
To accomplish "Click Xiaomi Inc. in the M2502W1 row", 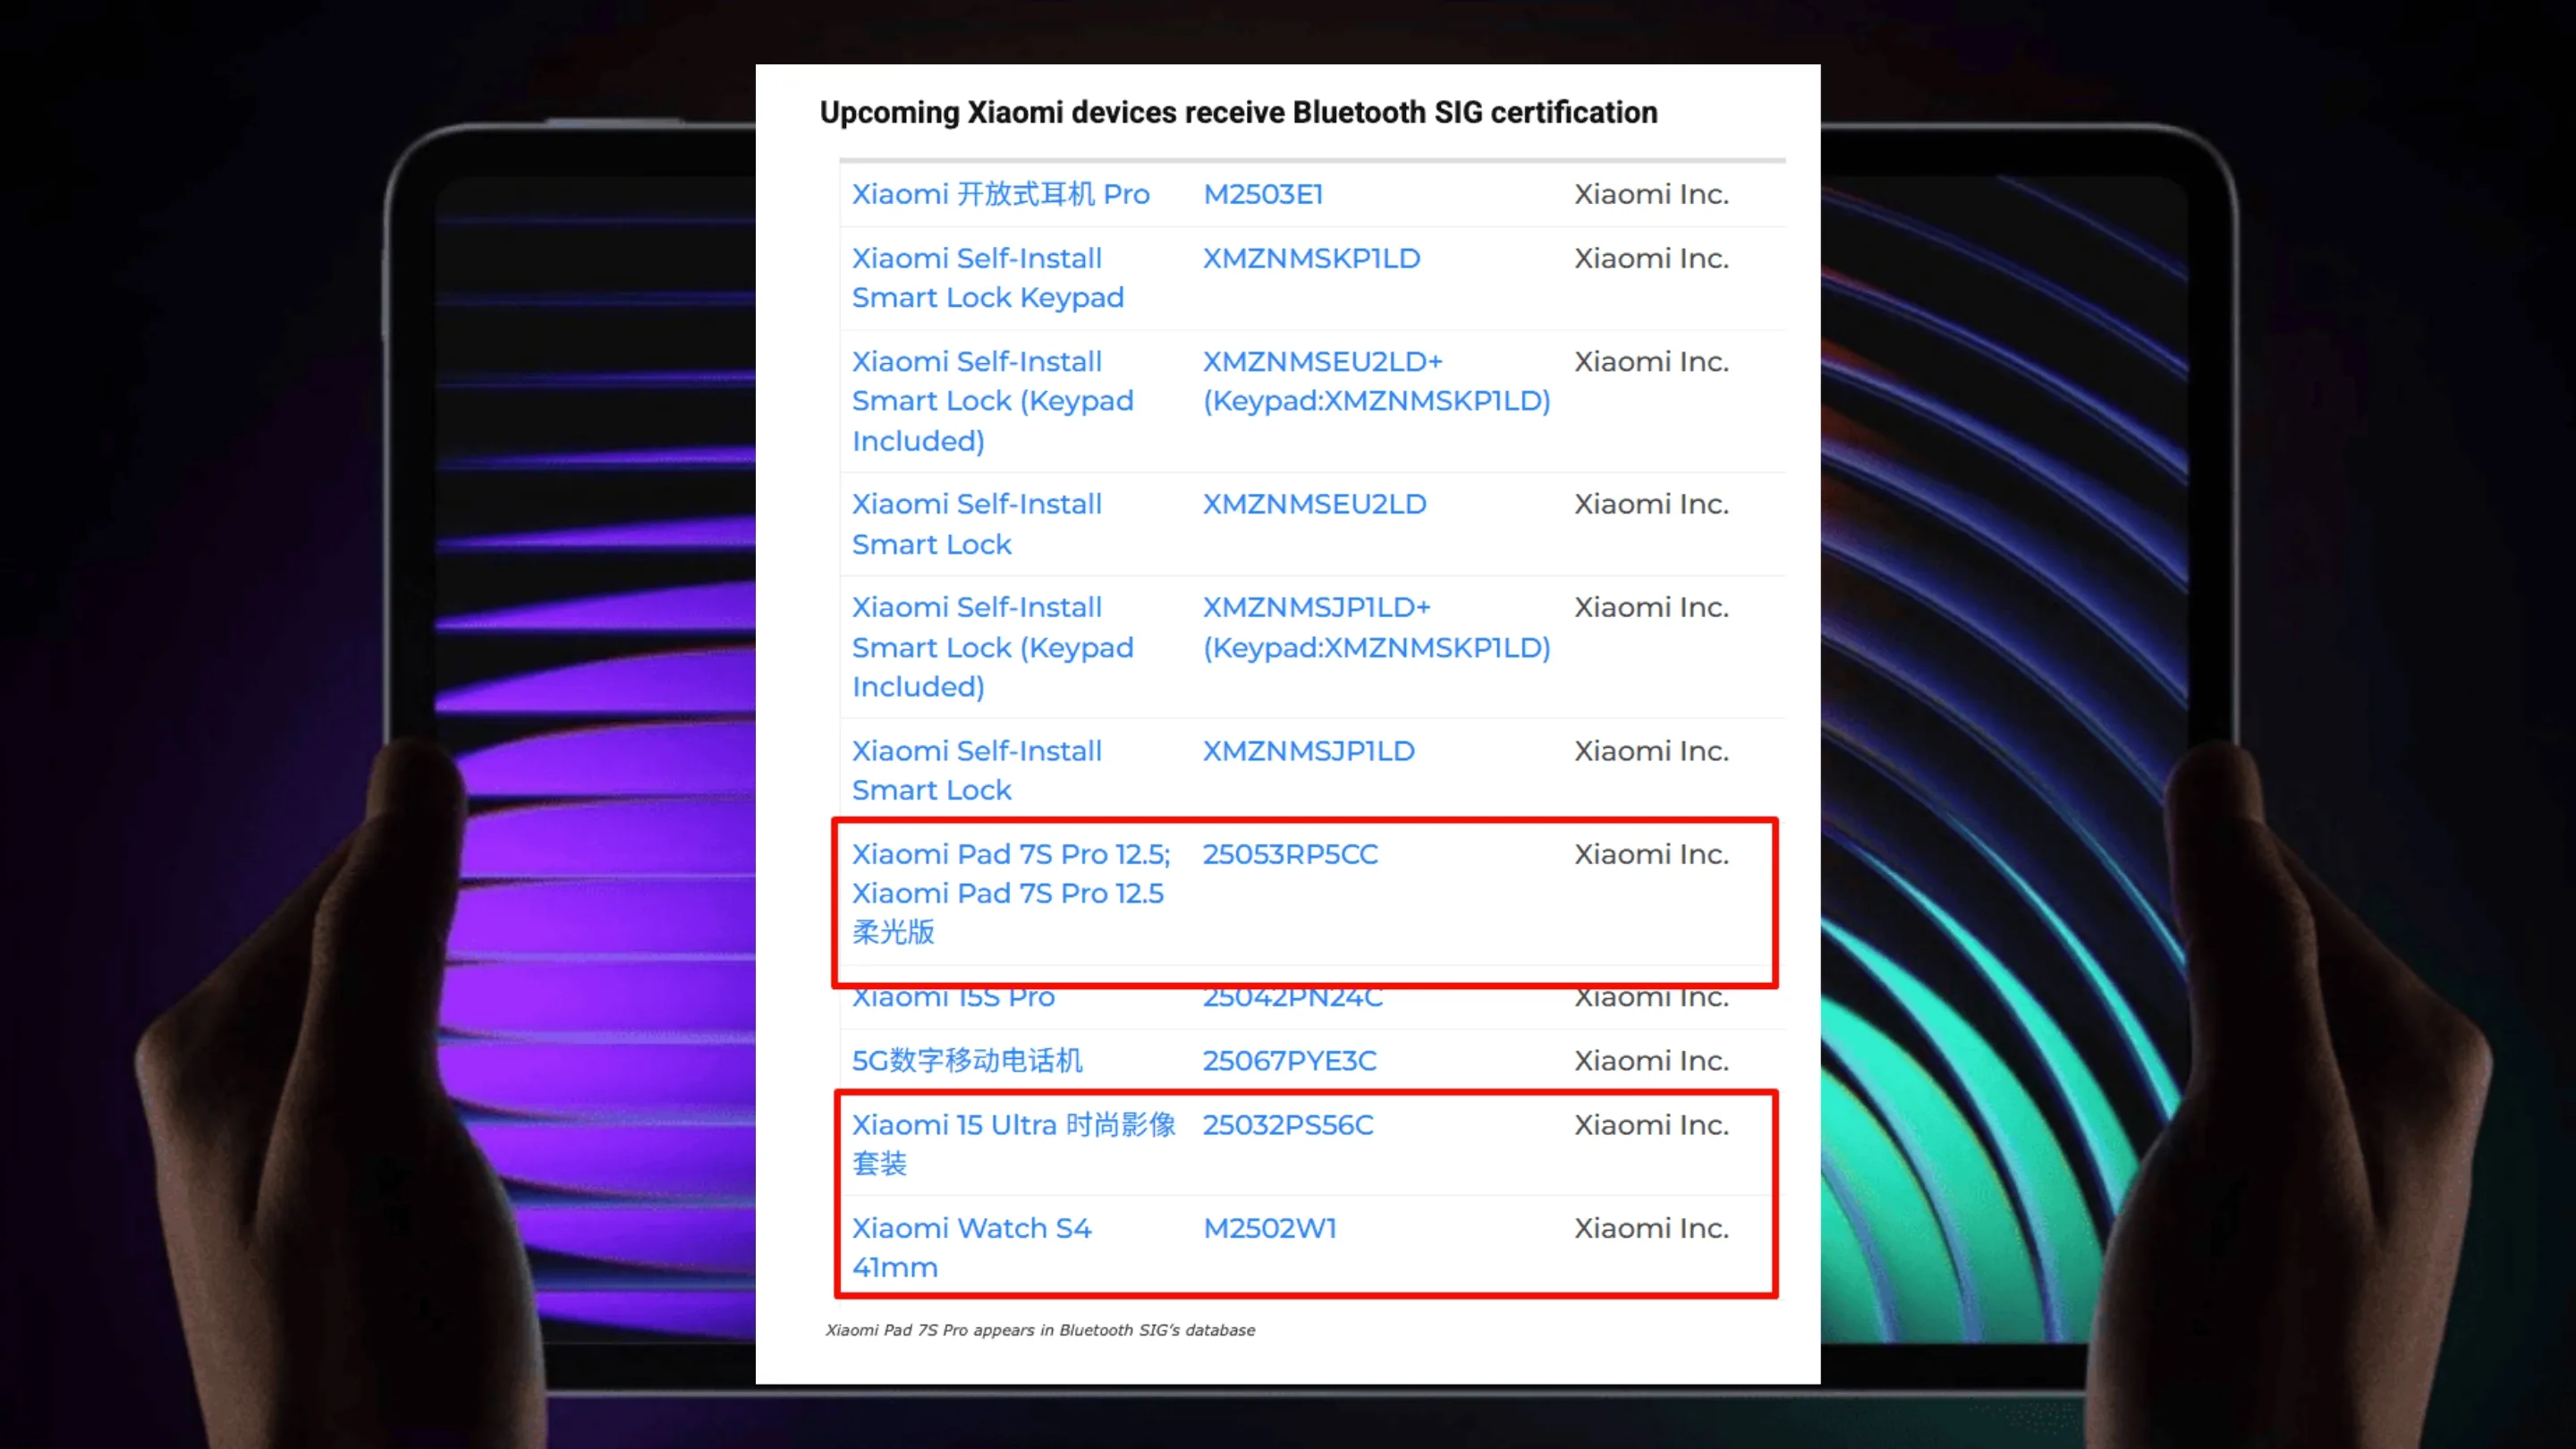I will click(x=1651, y=1228).
